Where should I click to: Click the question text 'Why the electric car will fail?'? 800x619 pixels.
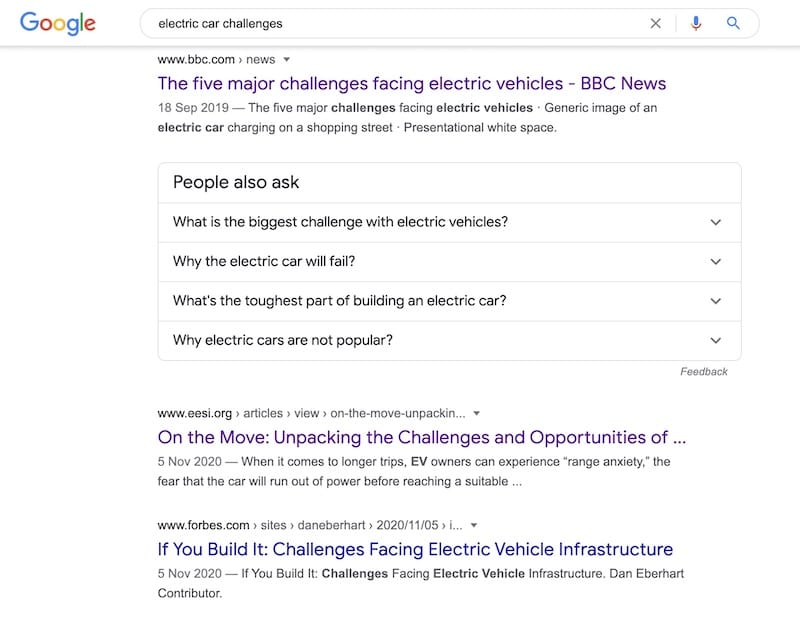(264, 262)
